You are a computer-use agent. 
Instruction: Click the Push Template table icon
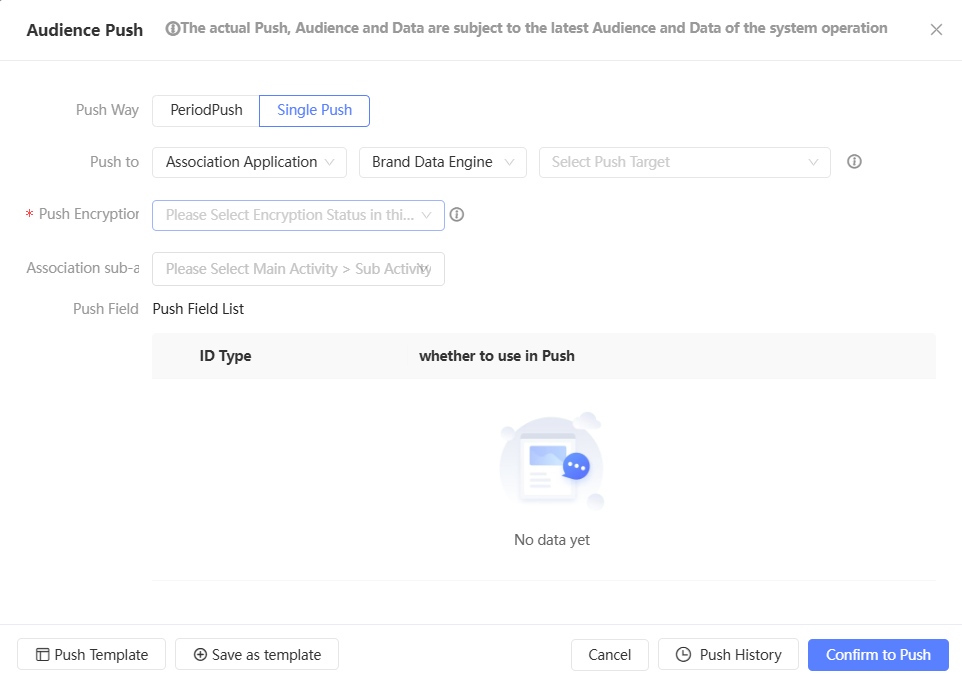(43, 655)
